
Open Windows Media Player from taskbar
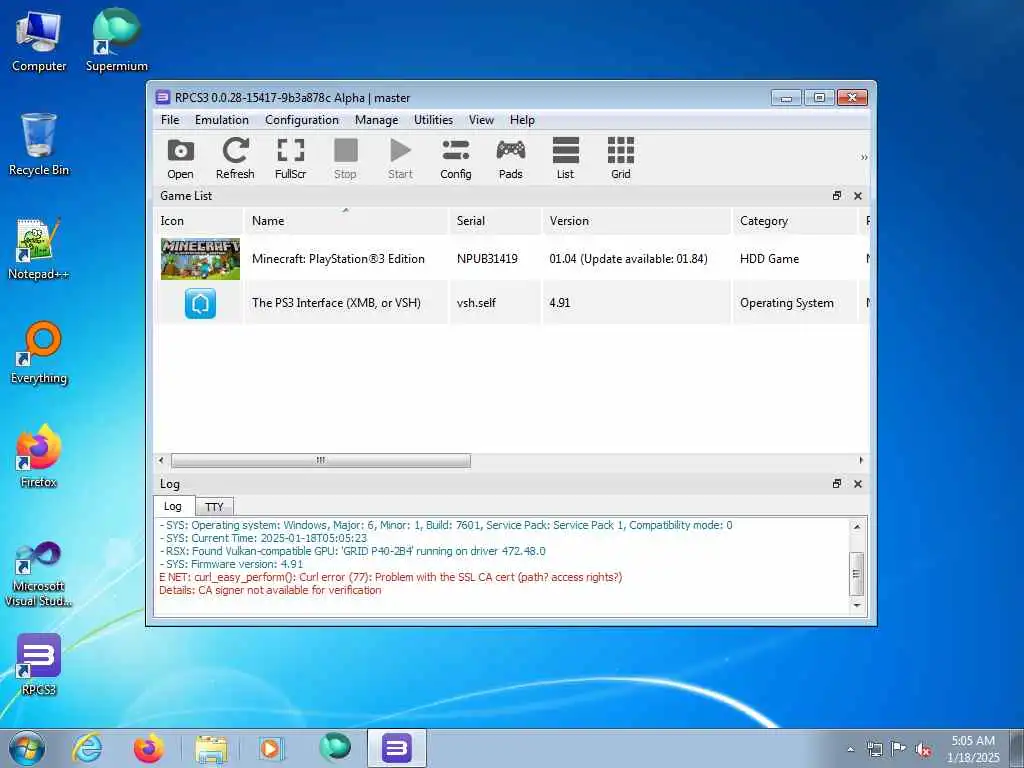(x=270, y=748)
